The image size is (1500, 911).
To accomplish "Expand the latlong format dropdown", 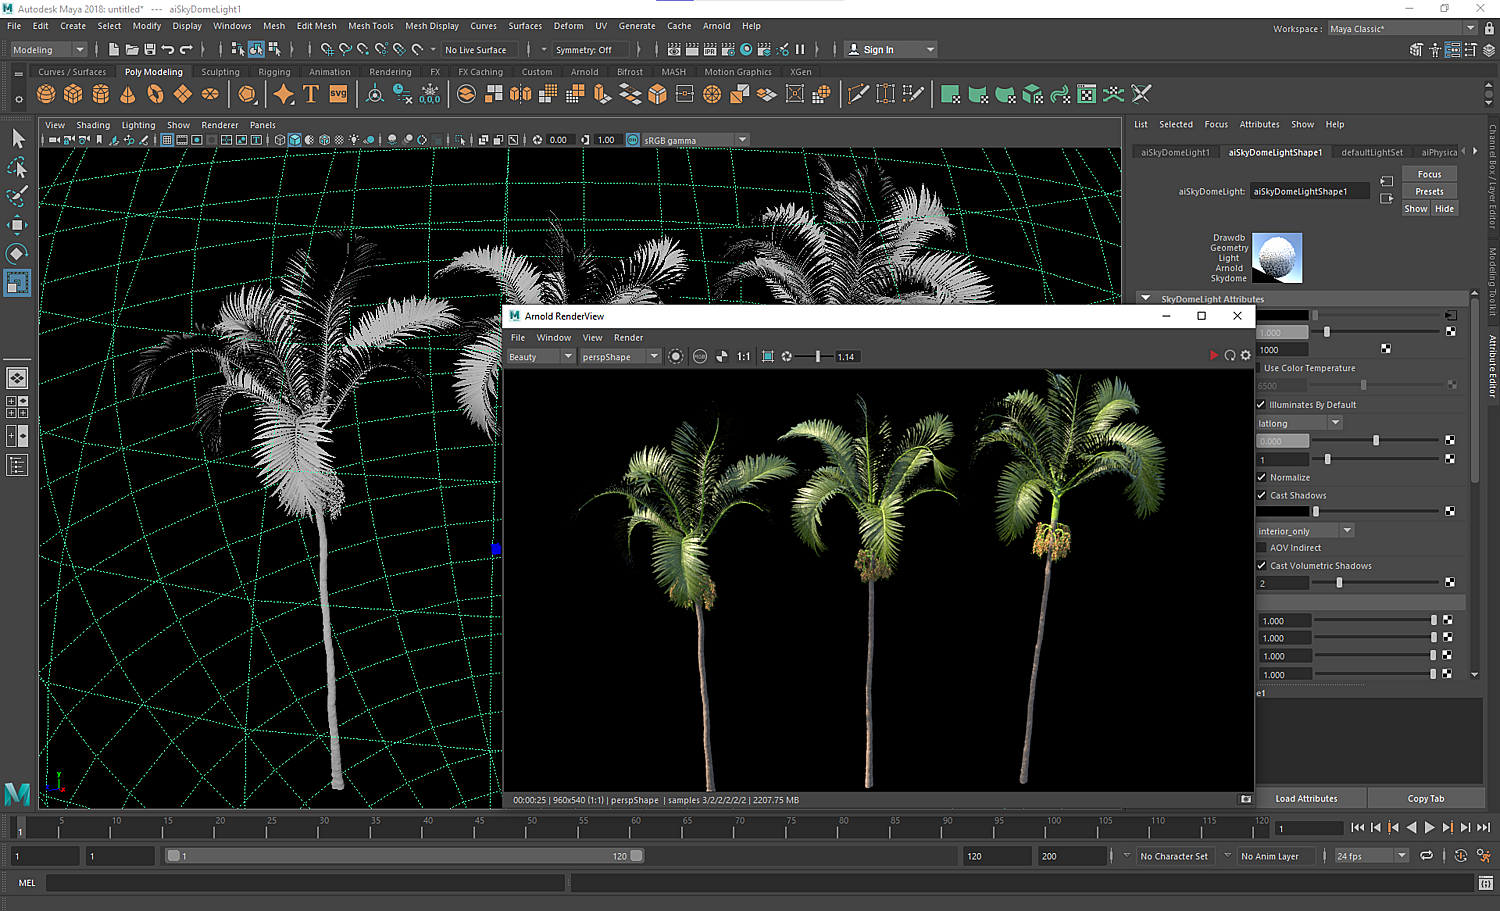I will tap(1298, 423).
